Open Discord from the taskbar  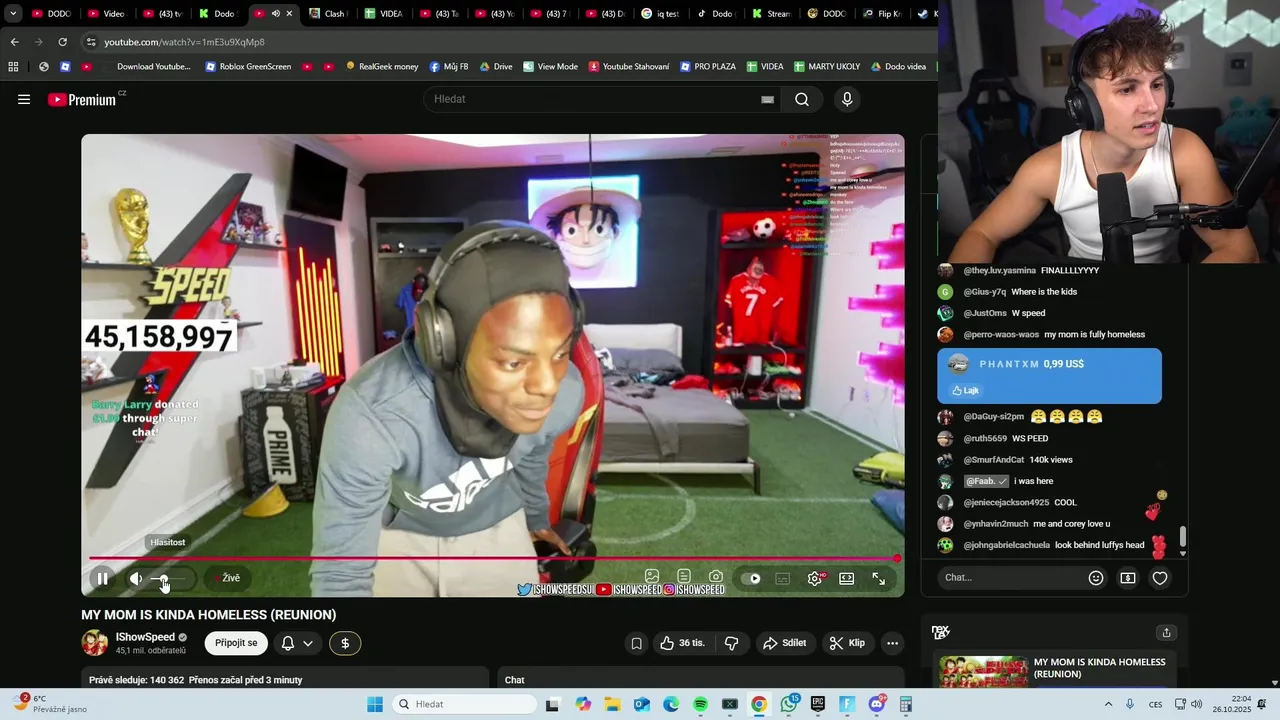877,704
